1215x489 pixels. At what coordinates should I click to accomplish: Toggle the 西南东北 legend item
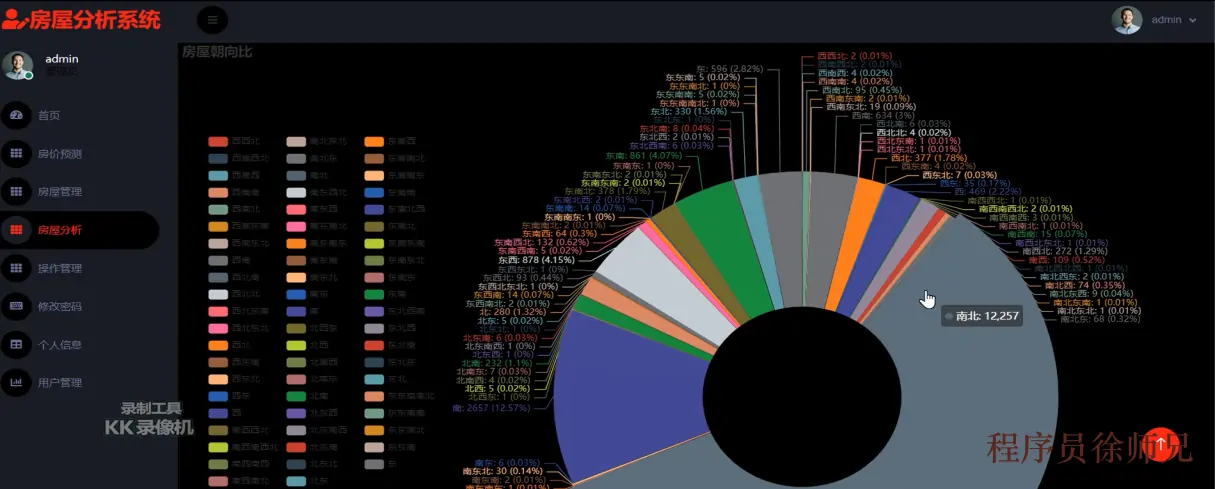tap(240, 243)
